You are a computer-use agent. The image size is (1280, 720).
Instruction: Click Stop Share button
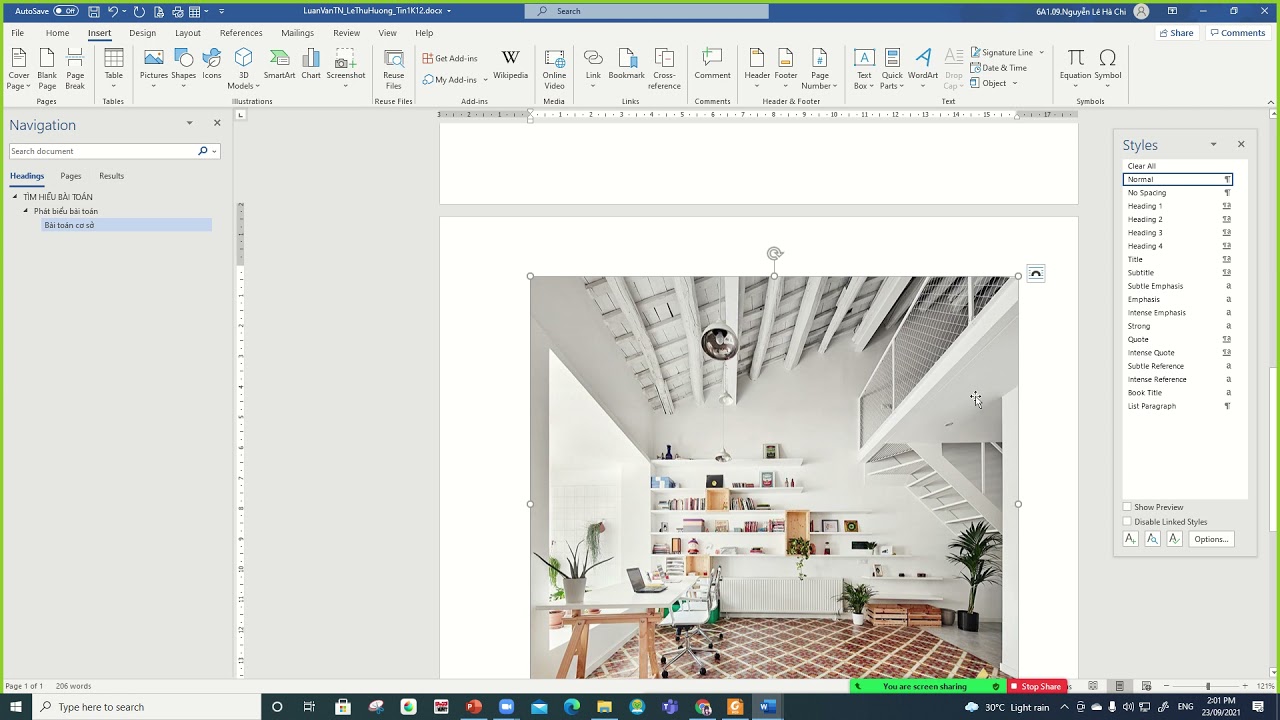coord(1036,686)
